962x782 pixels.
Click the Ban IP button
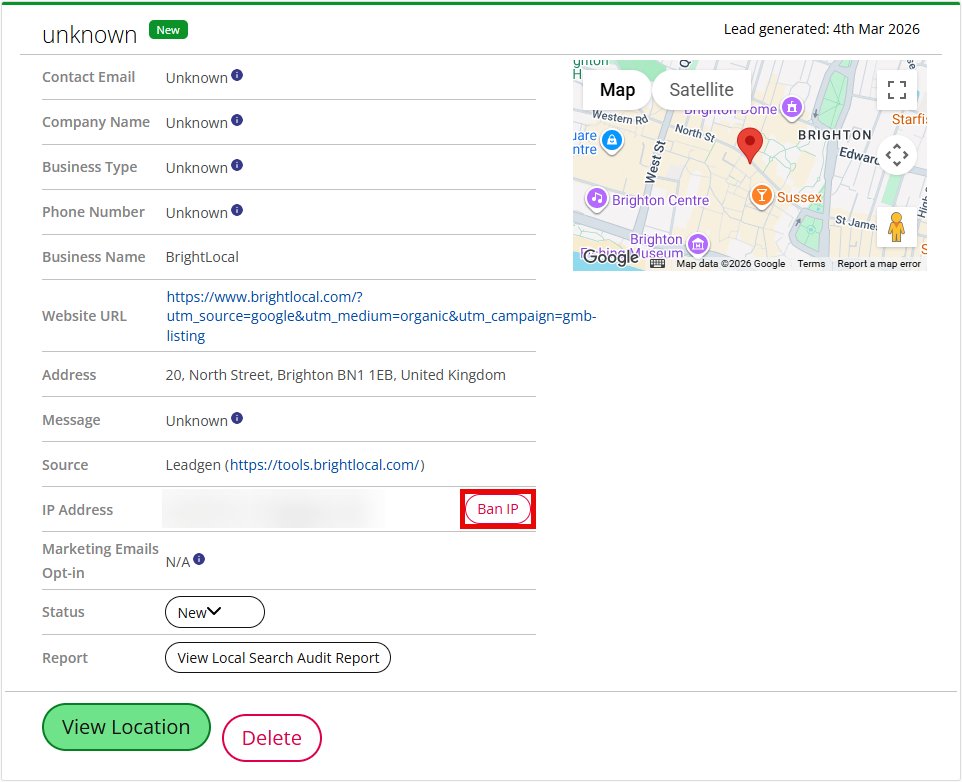pyautogui.click(x=498, y=509)
